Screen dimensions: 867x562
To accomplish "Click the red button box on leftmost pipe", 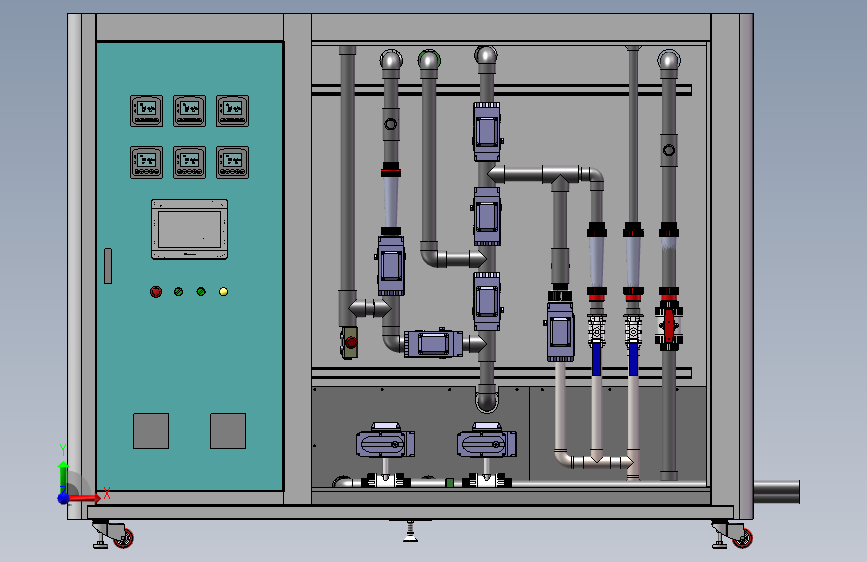I will (x=349, y=342).
